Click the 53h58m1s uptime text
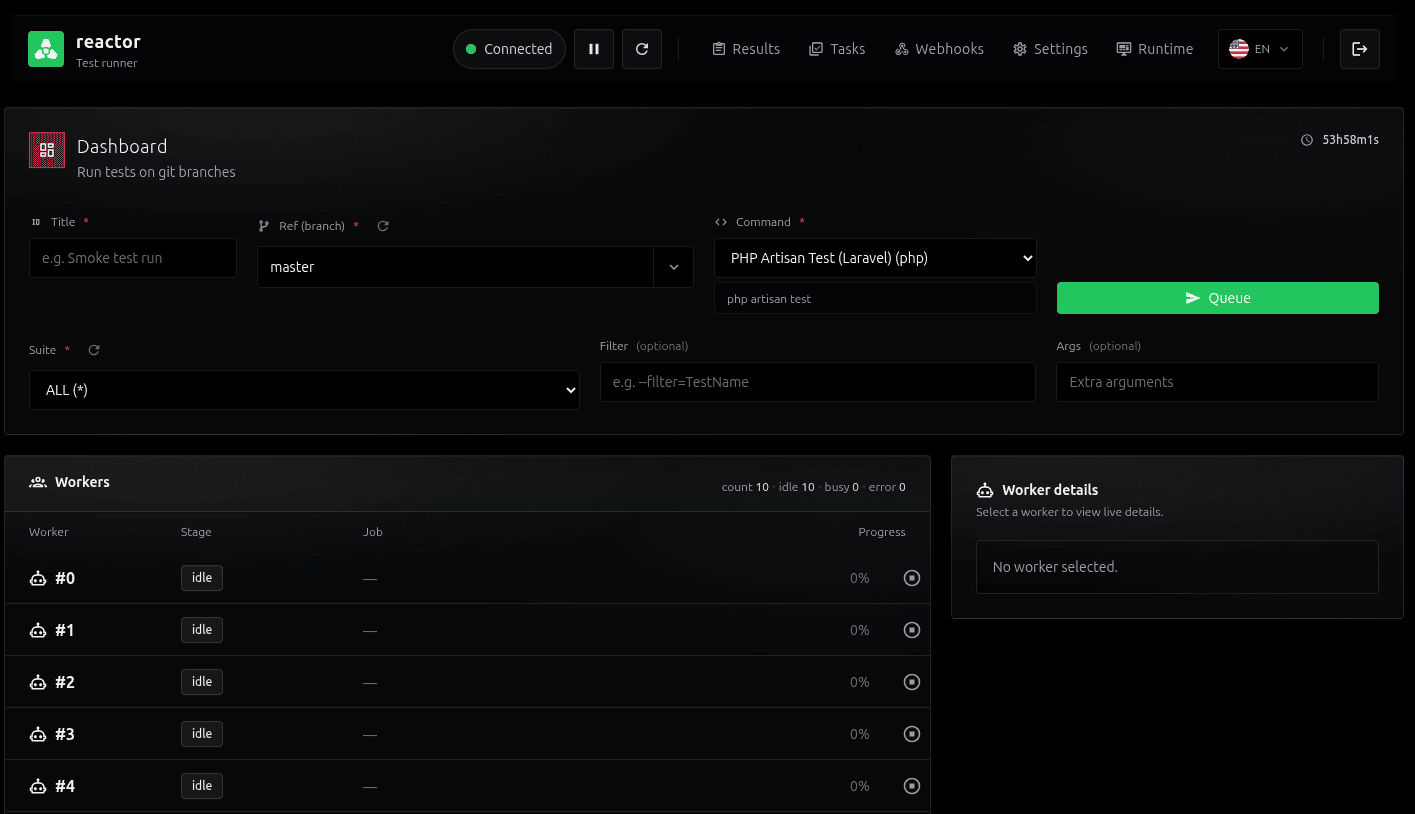Viewport: 1415px width, 814px height. (1351, 140)
